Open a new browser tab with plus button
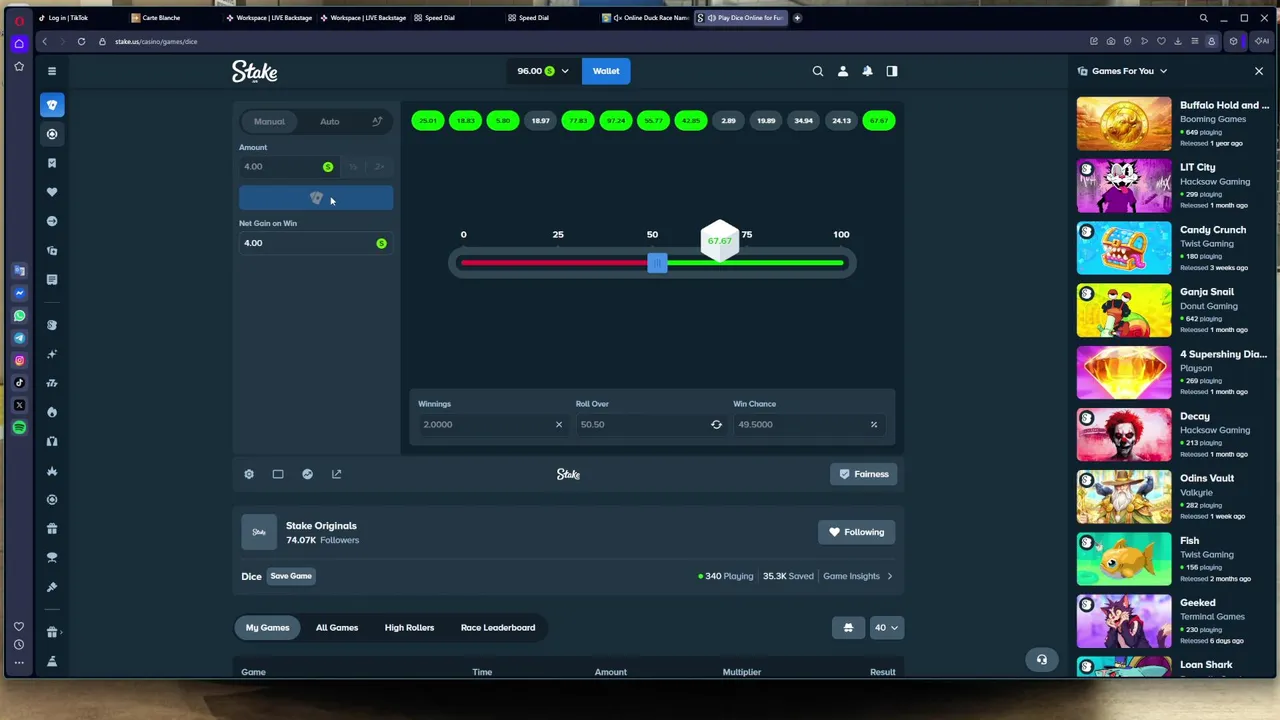This screenshot has width=1280, height=720. coord(797,18)
